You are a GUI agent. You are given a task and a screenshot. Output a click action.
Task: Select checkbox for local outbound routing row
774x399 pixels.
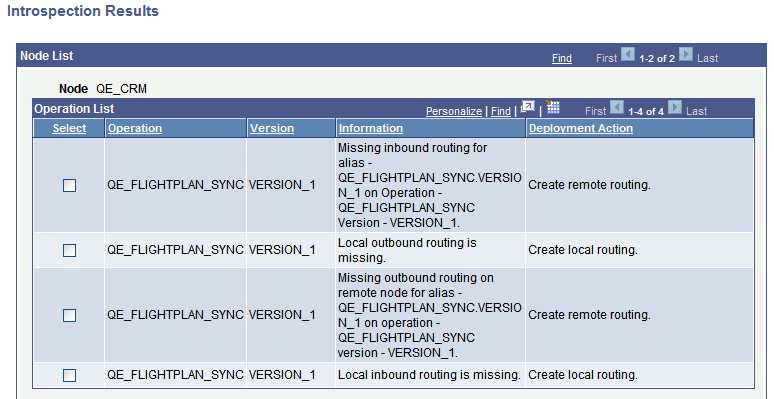pos(70,251)
